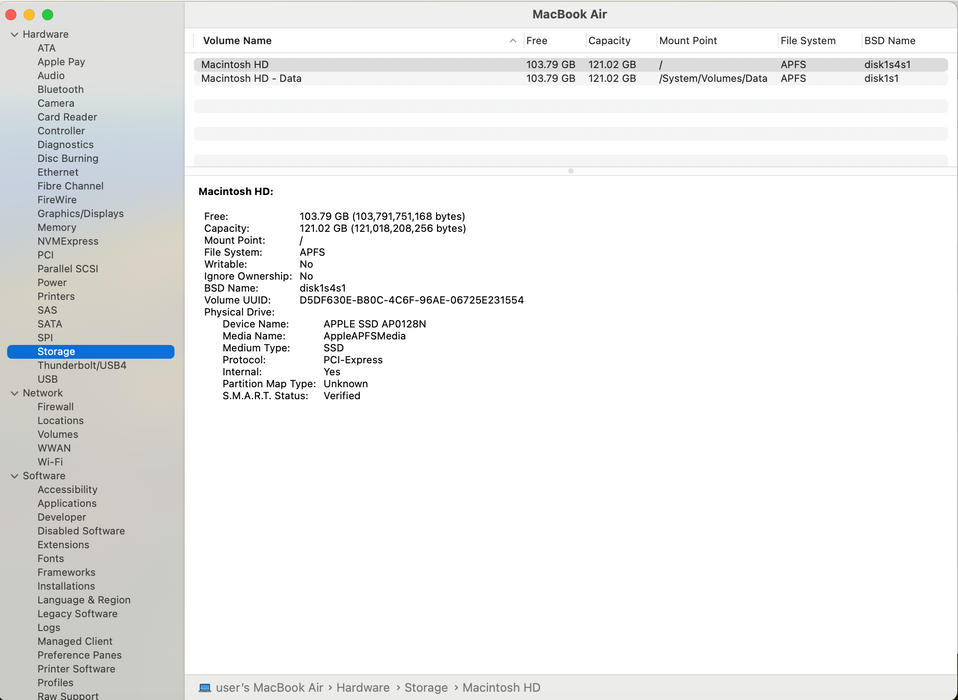This screenshot has width=958, height=700.
Task: Show Memory information
Action: pos(57,227)
